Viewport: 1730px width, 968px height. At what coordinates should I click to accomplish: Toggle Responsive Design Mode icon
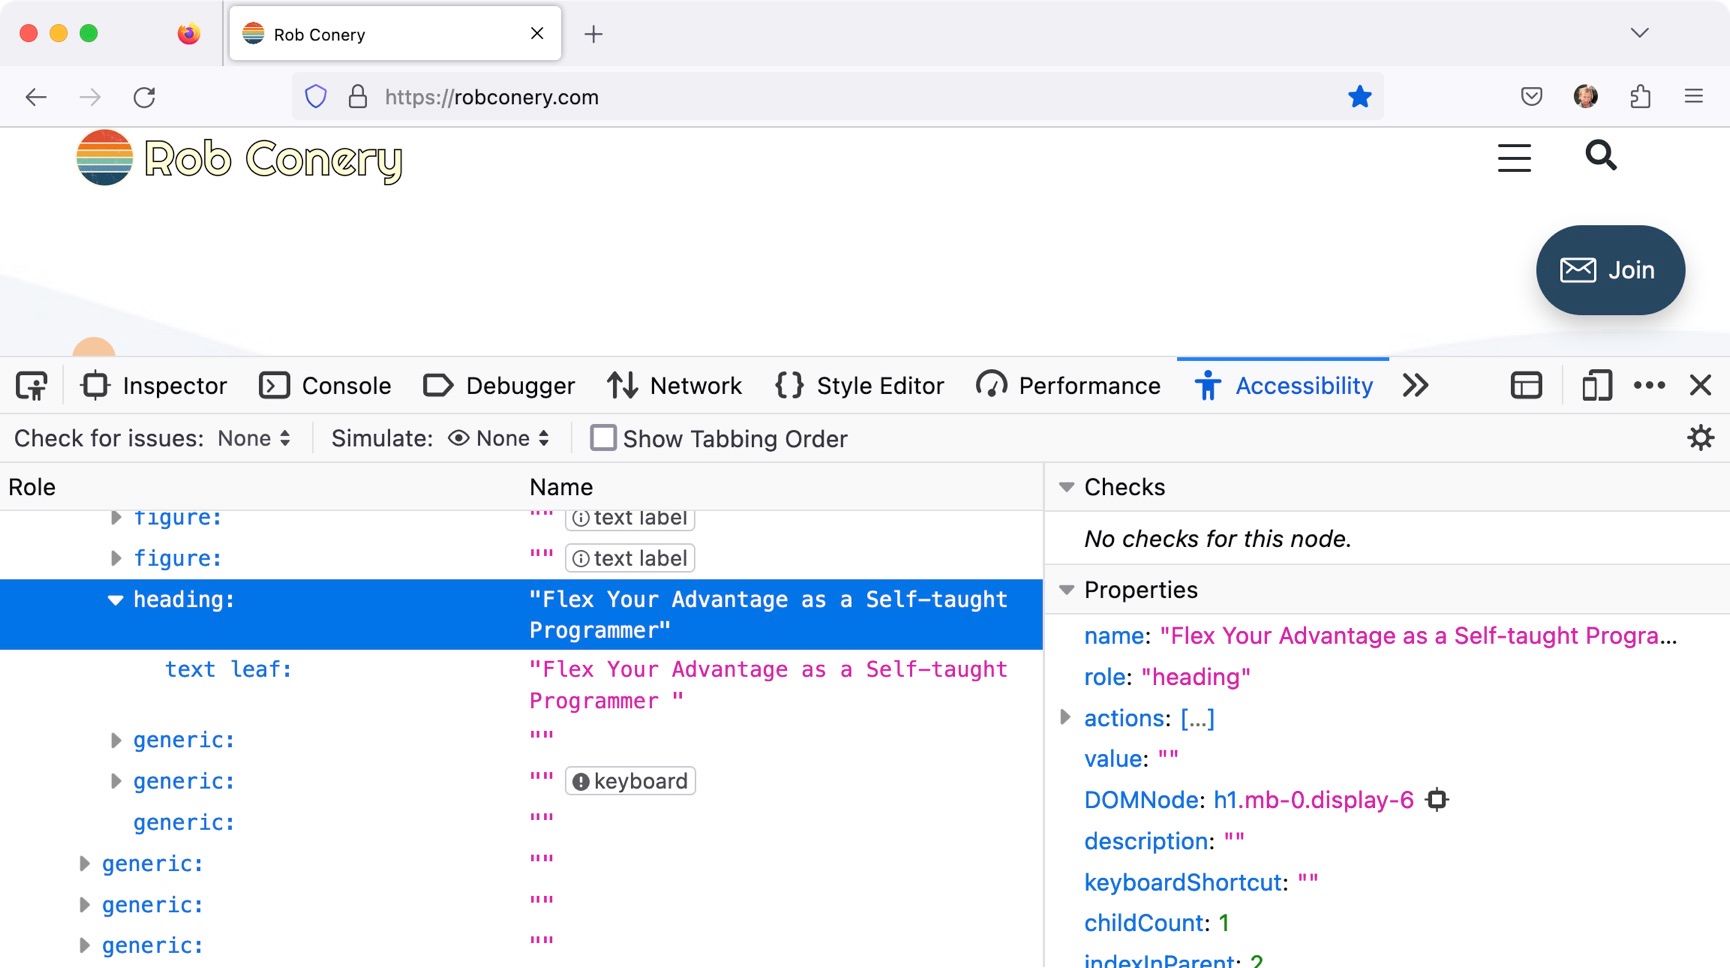pos(1596,386)
